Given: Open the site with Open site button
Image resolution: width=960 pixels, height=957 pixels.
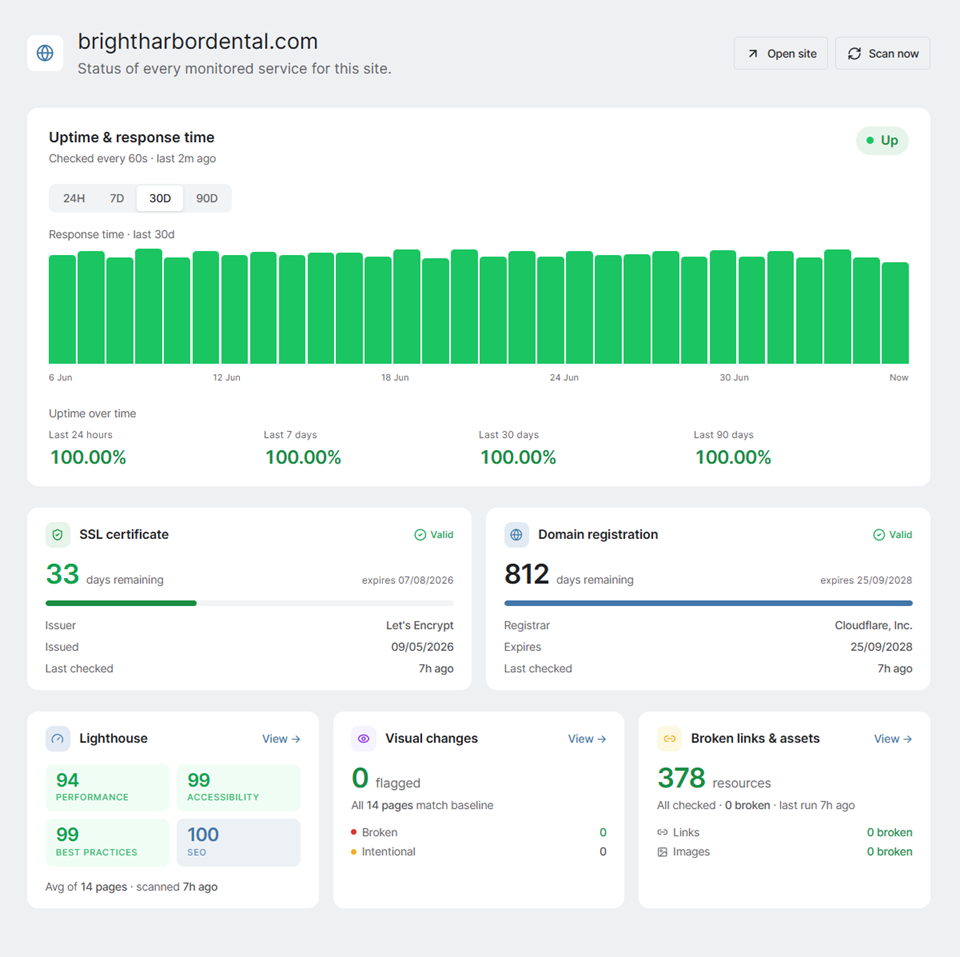Looking at the screenshot, I should click(781, 53).
